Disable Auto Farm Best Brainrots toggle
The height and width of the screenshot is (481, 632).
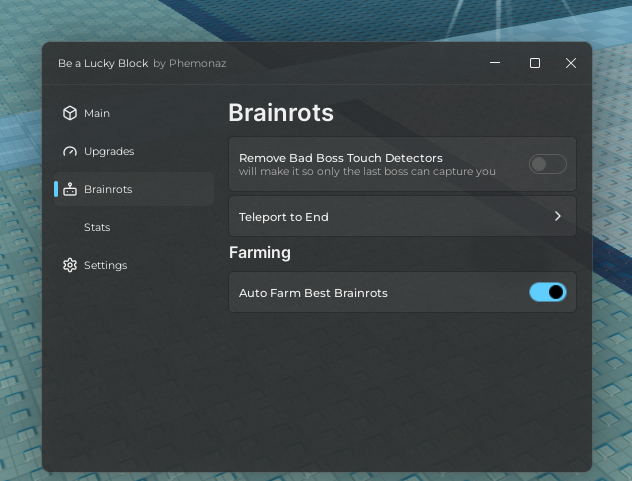click(x=547, y=292)
